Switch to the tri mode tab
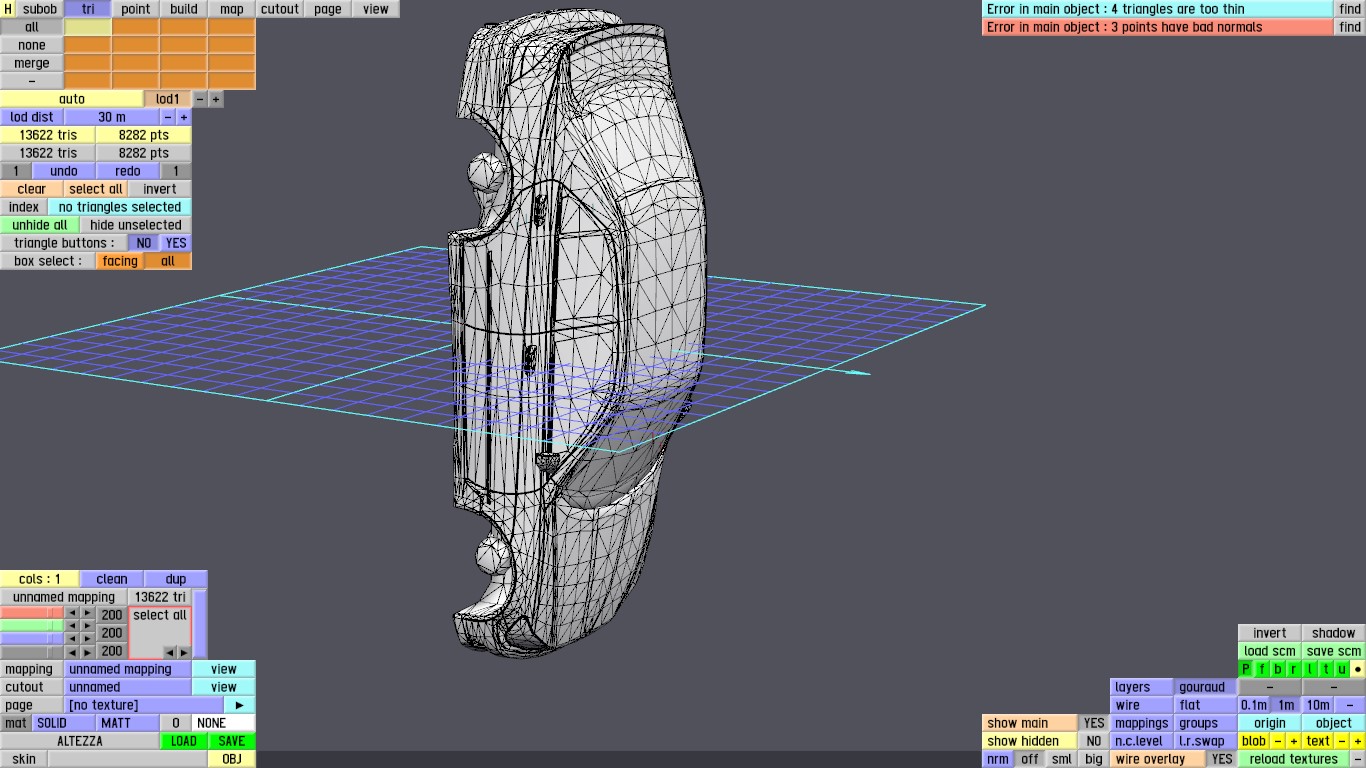Screen dimensions: 1366x768 click(88, 9)
